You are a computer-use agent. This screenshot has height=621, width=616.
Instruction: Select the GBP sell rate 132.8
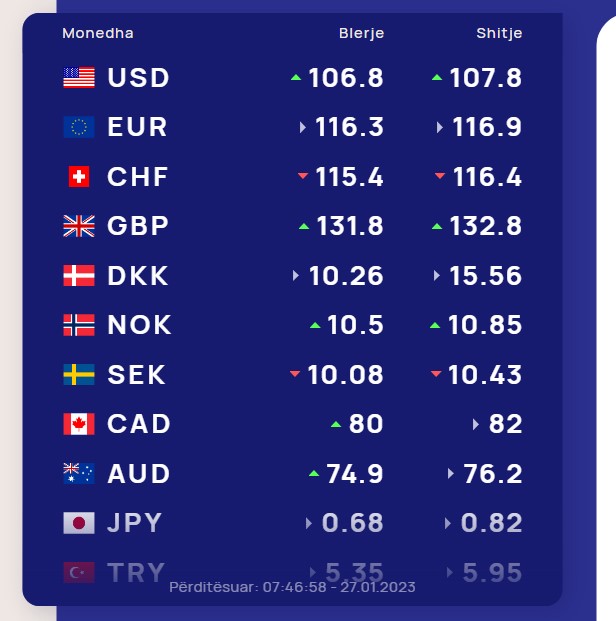[x=486, y=226]
